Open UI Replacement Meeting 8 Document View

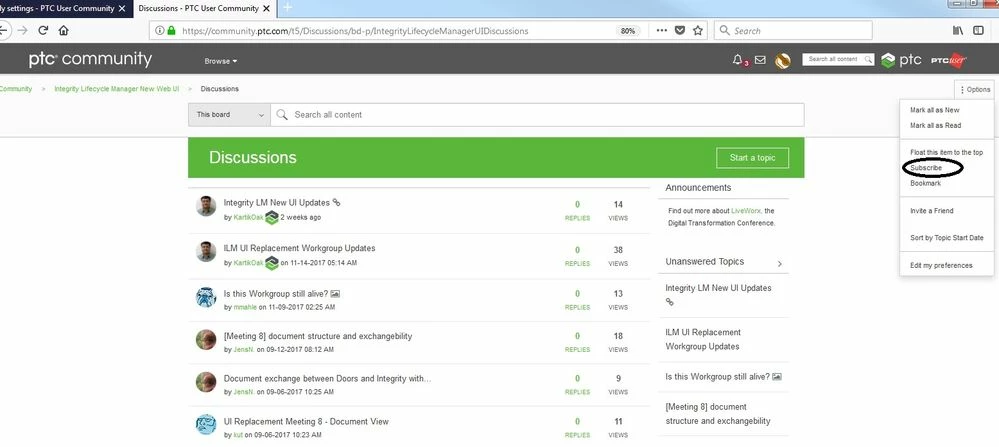point(306,422)
